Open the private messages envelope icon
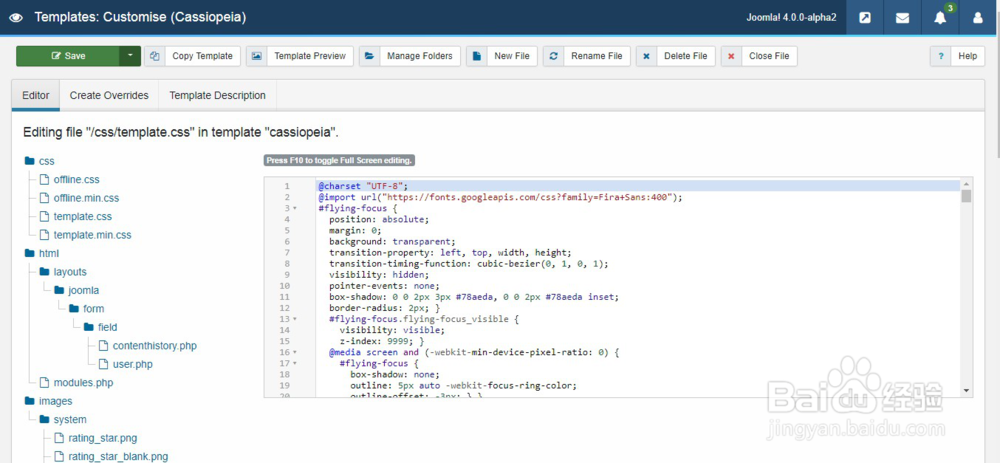This screenshot has width=1000, height=463. [902, 18]
